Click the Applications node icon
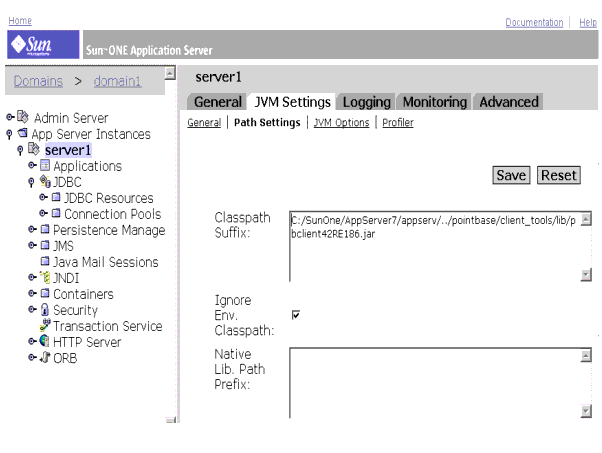 (x=45, y=165)
